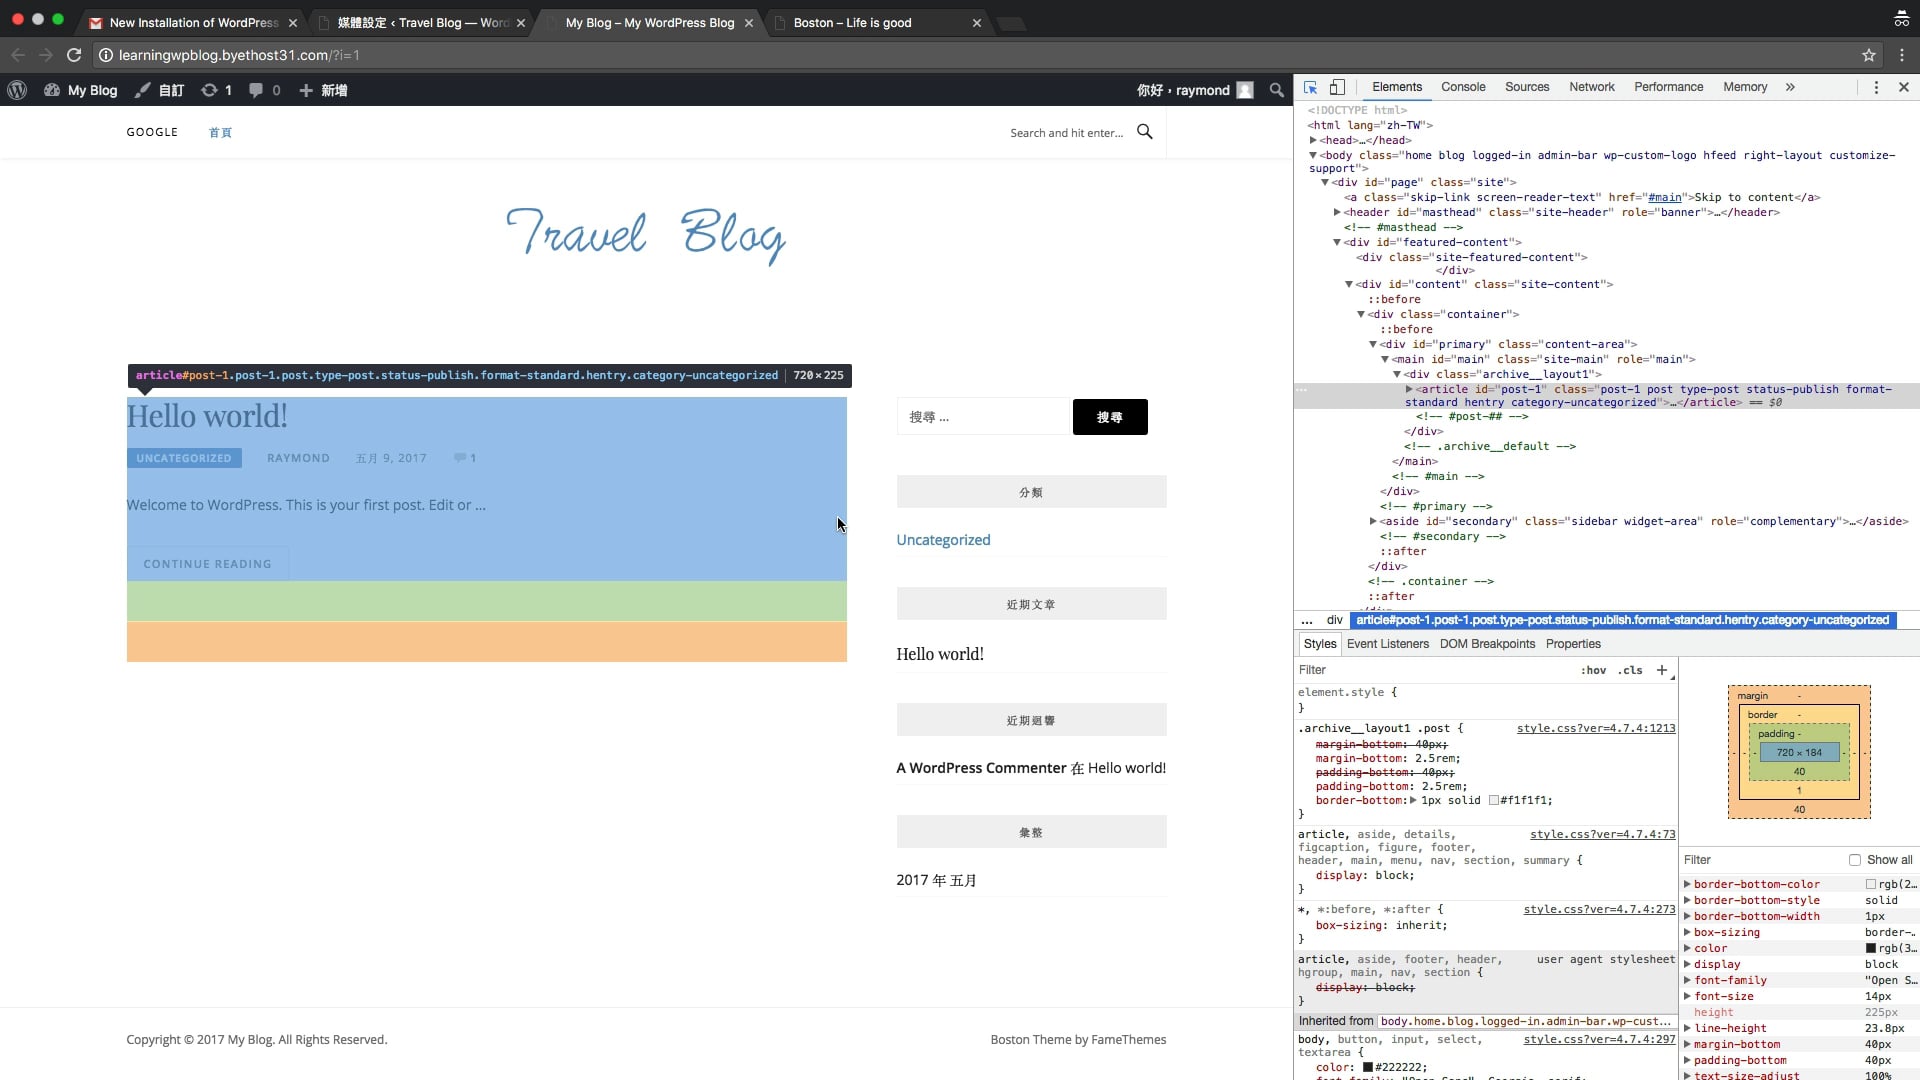Reload the page
The height and width of the screenshot is (1080, 1920).
coord(74,55)
